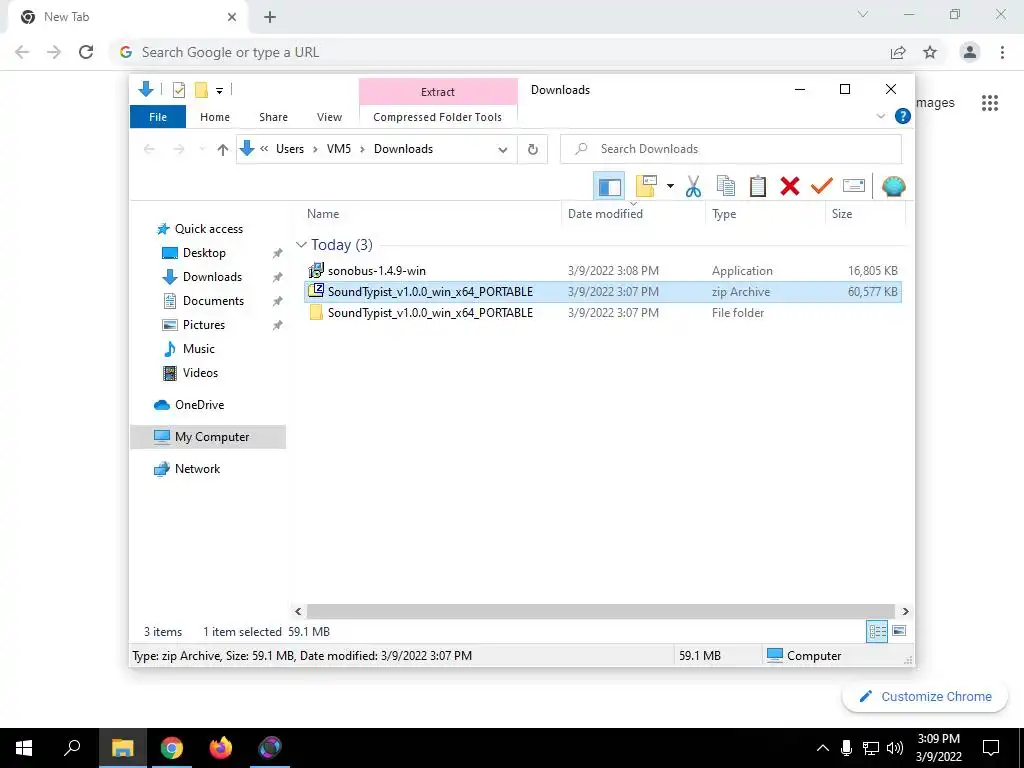This screenshot has width=1024, height=768.
Task: Click the Rename icon in the toolbar
Action: point(854,187)
